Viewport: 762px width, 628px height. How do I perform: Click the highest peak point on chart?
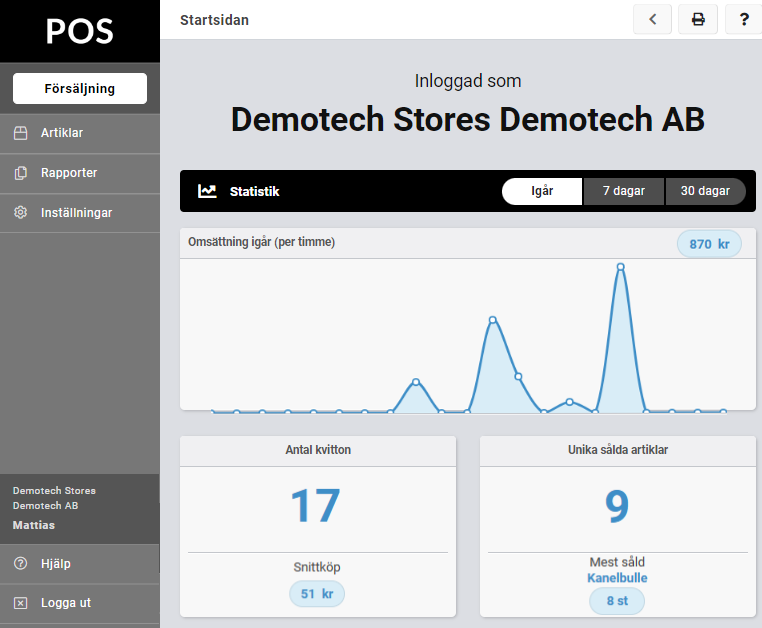tap(621, 267)
